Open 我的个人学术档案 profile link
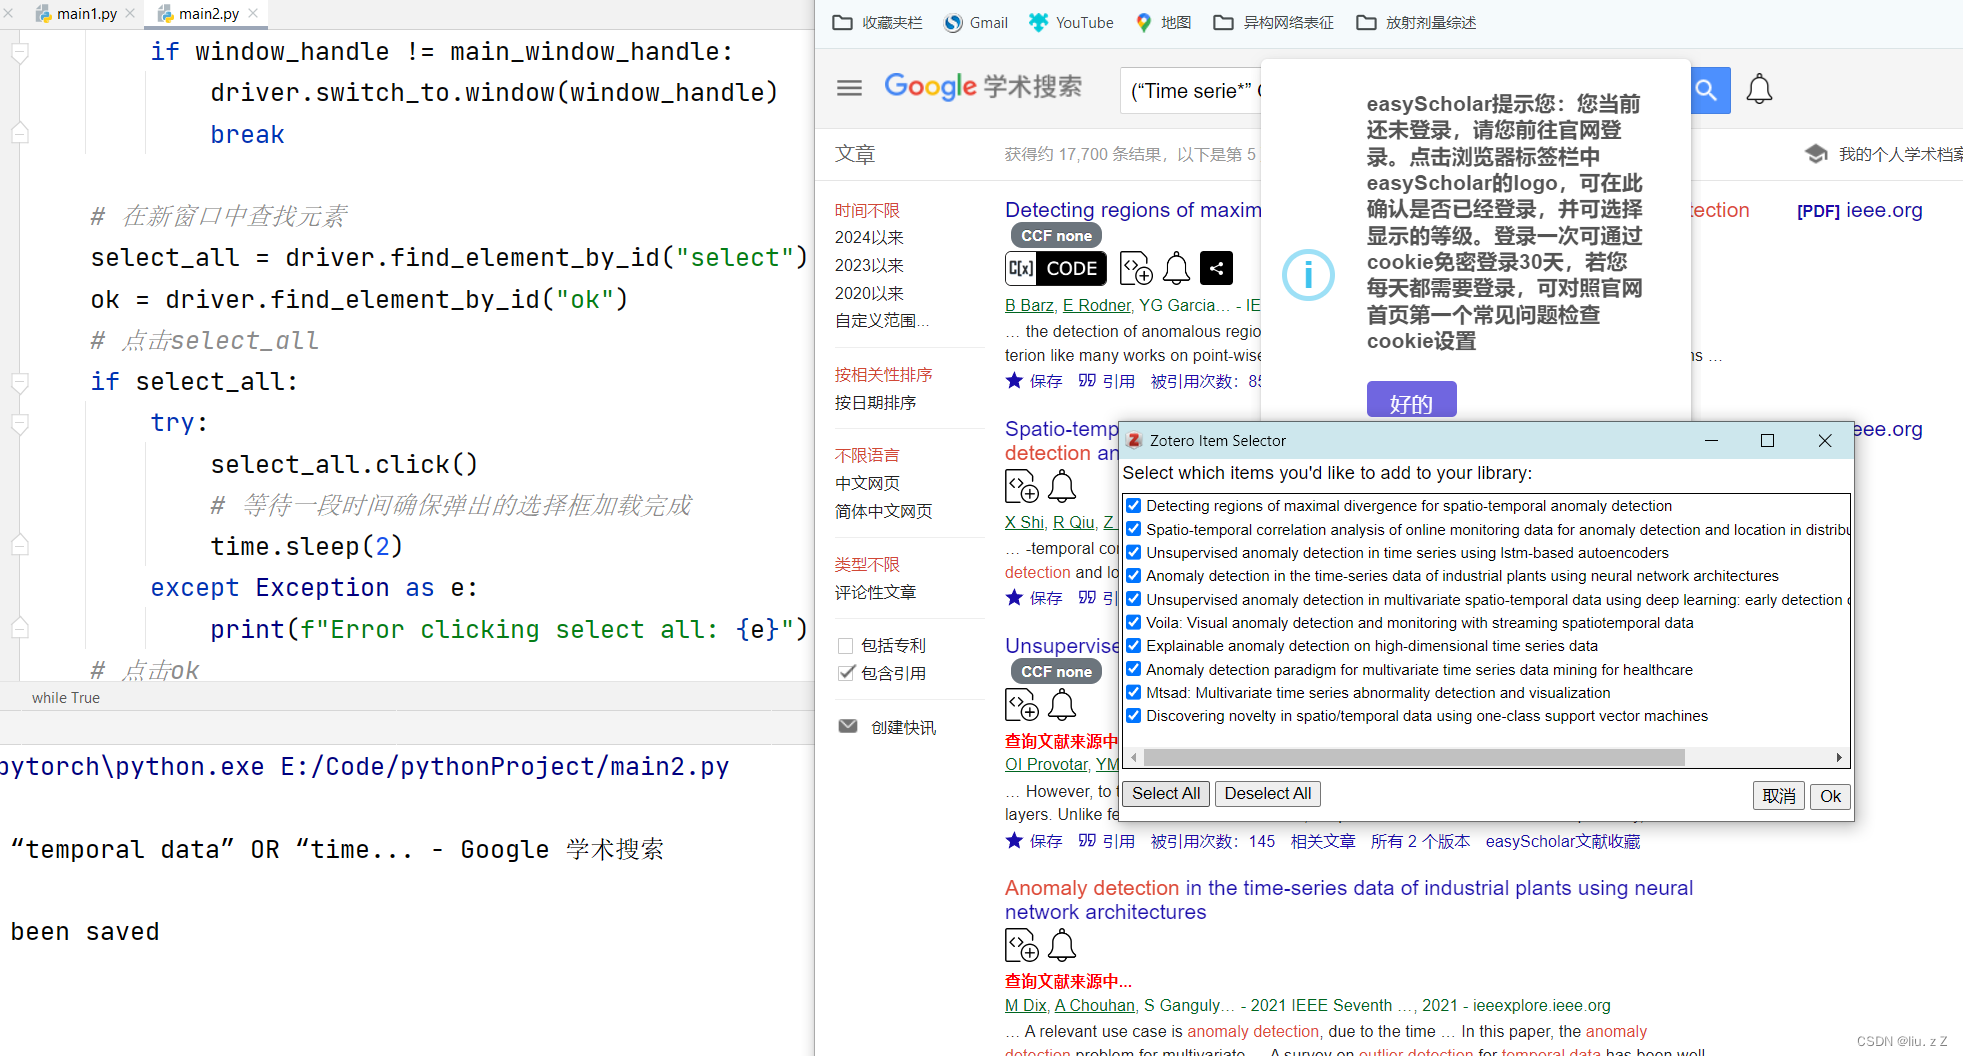1963x1056 pixels. (x=1884, y=153)
